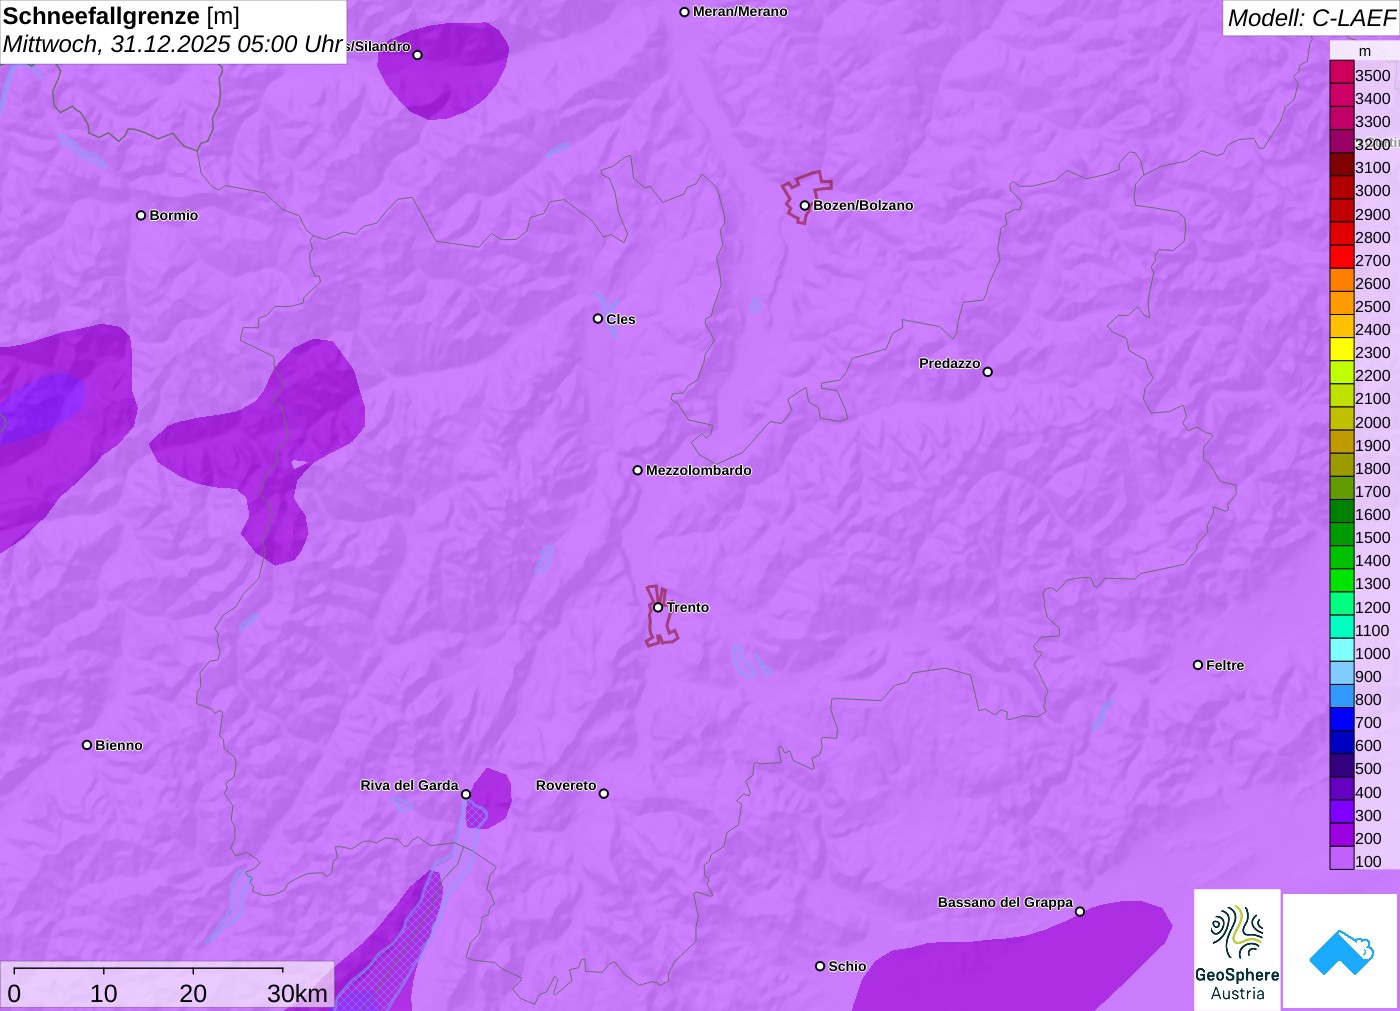
Task: Click the 1500 m green legend swatch
Action: 1342,535
